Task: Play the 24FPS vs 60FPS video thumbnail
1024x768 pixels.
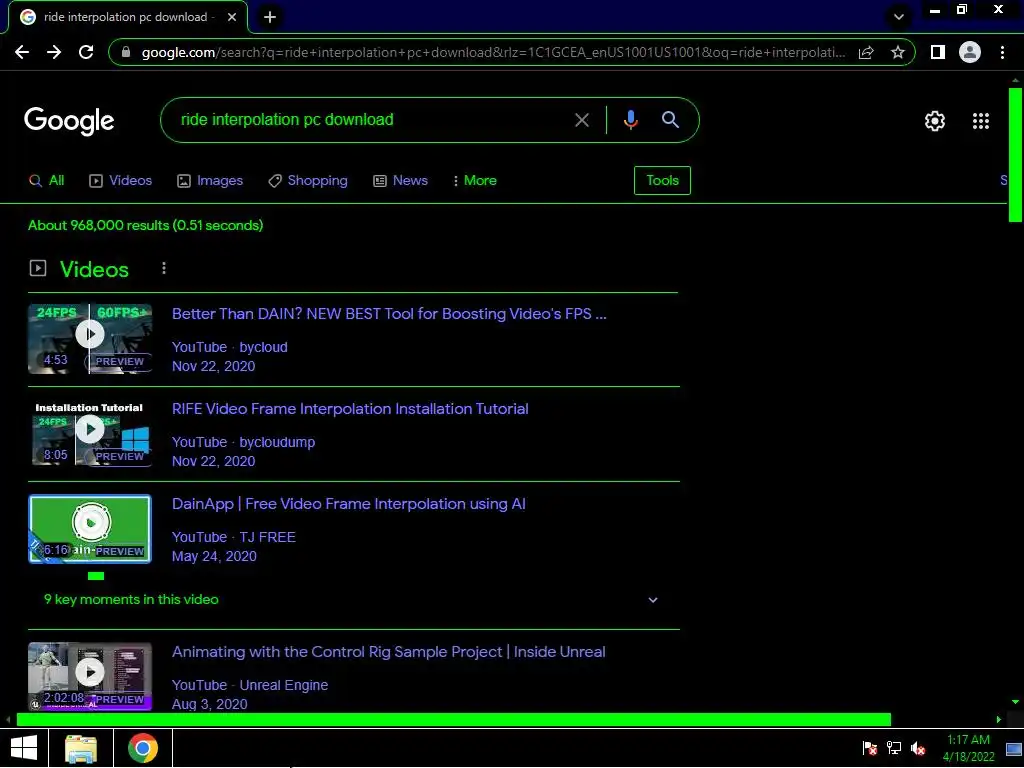Action: pyautogui.click(x=90, y=339)
